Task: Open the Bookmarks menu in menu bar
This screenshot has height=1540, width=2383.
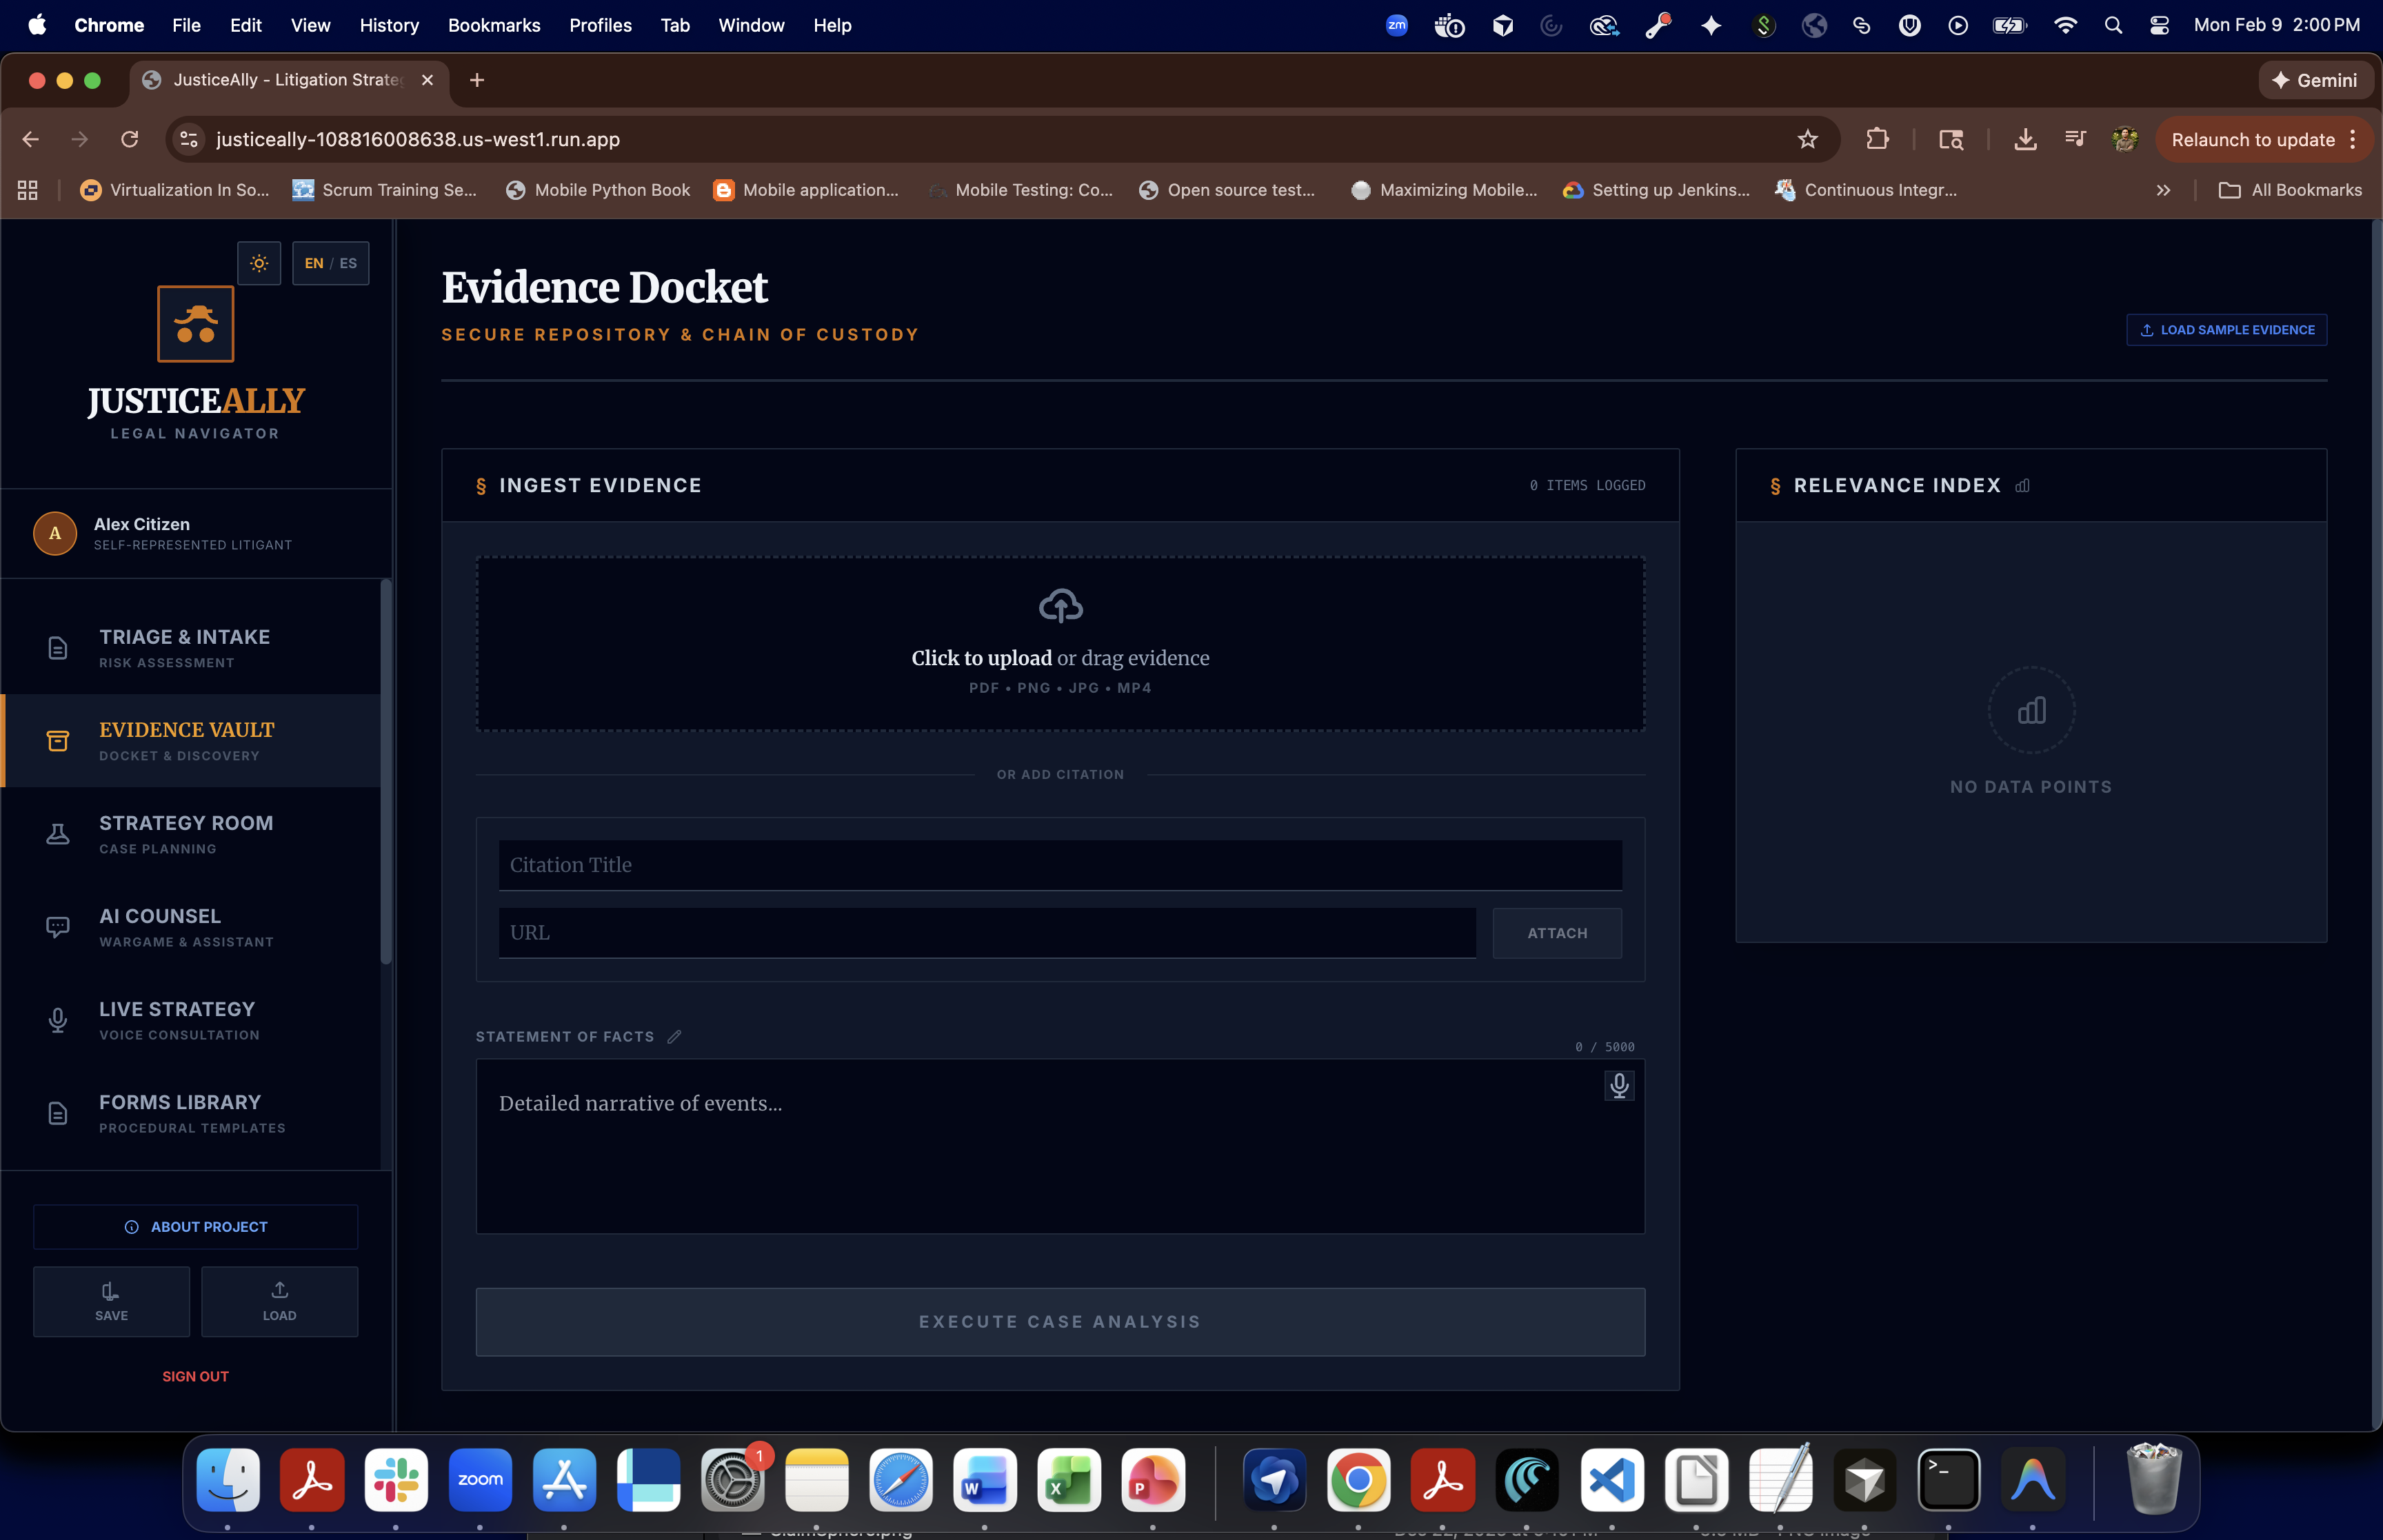Action: (x=494, y=25)
